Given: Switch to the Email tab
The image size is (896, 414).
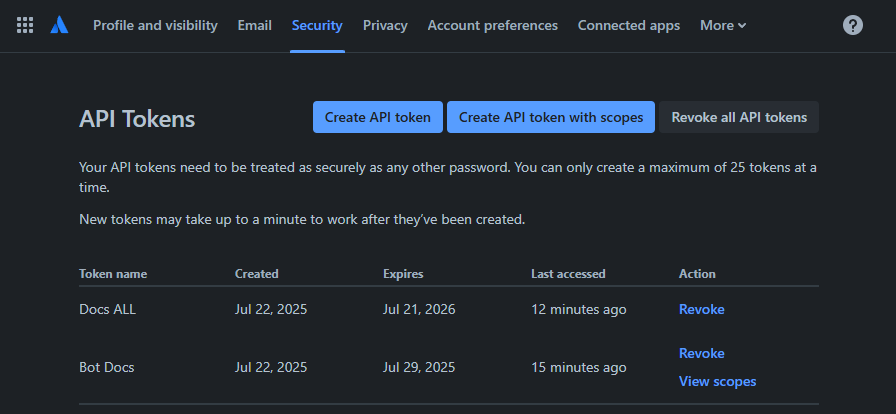Looking at the screenshot, I should pyautogui.click(x=254, y=25).
